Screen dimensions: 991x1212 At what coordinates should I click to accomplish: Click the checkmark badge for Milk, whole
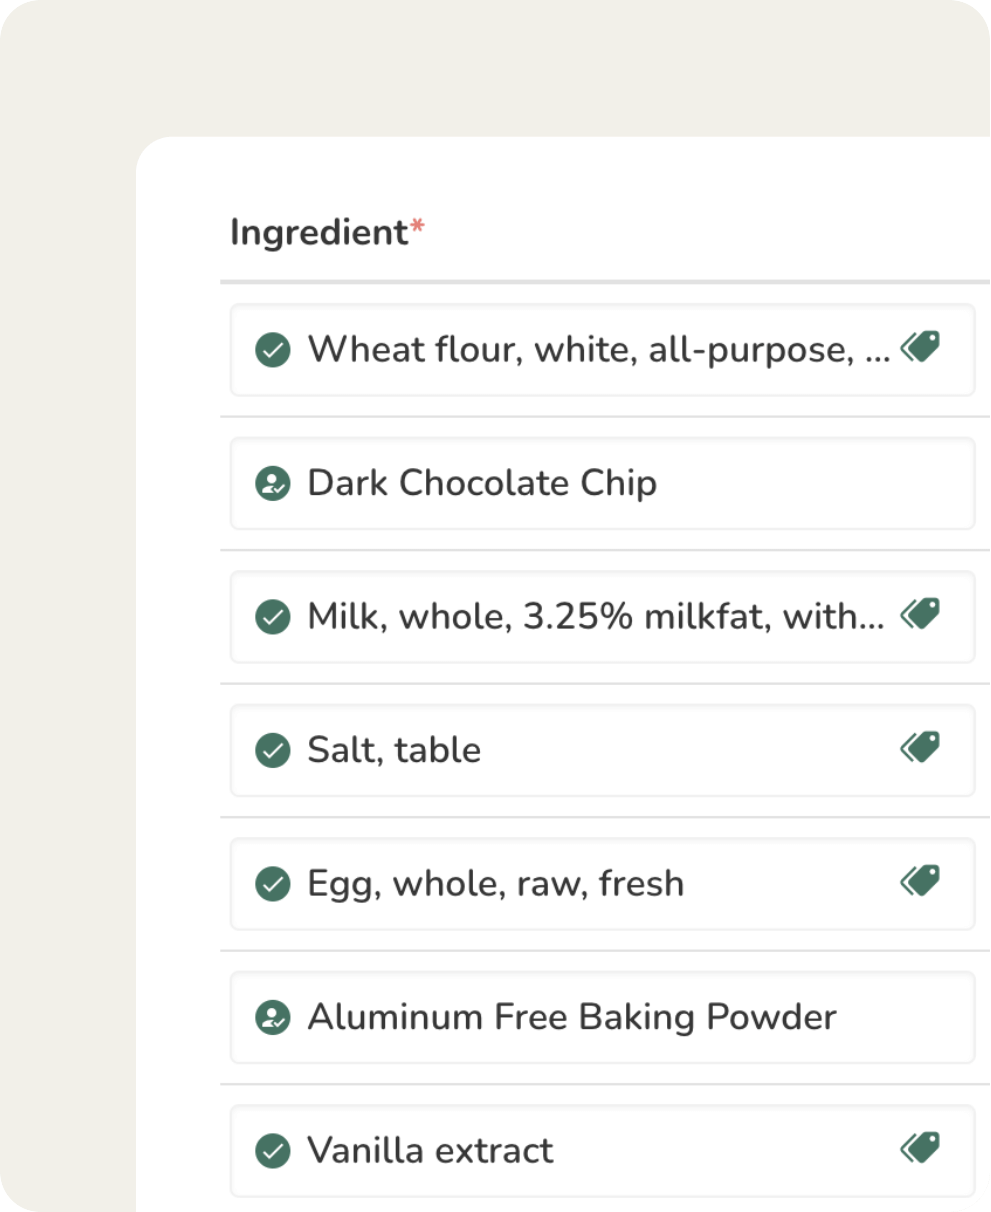272,617
